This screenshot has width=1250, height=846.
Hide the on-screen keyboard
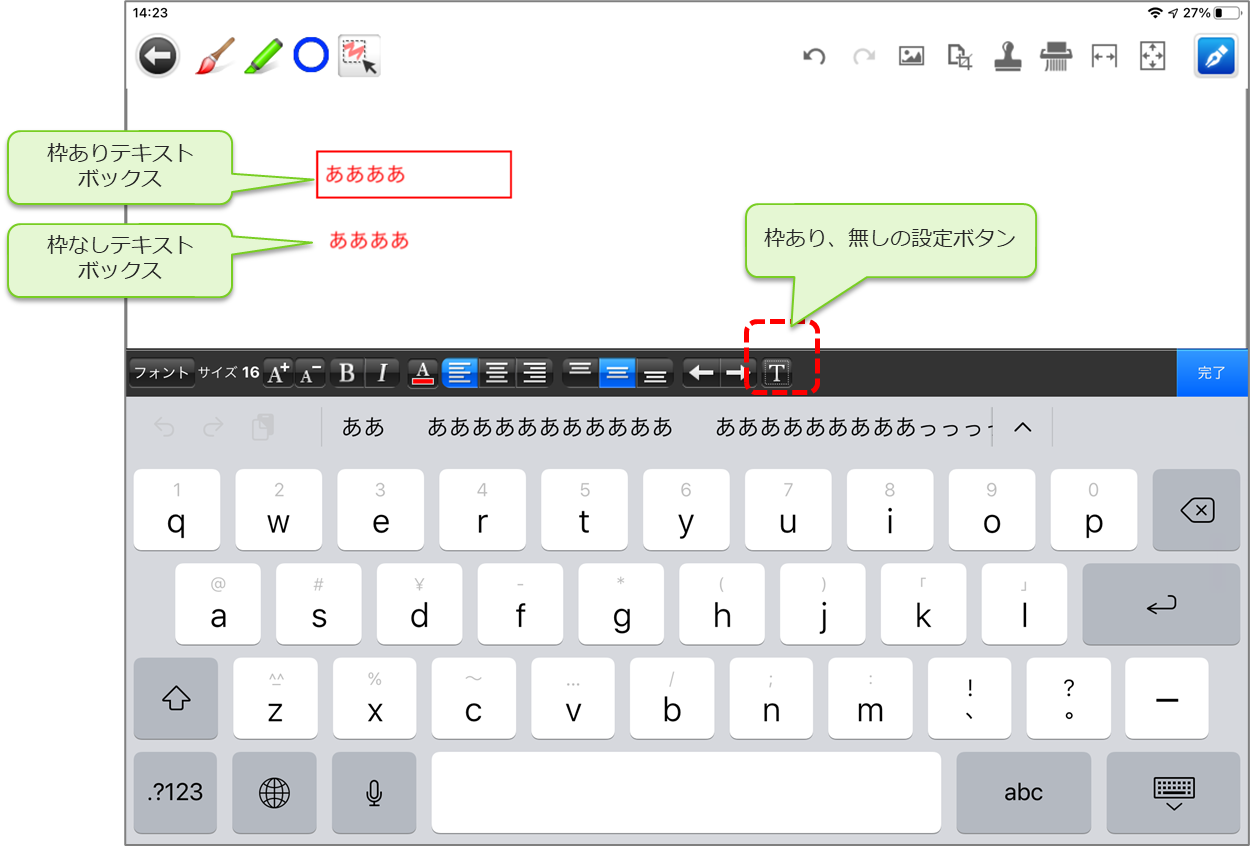click(1174, 792)
